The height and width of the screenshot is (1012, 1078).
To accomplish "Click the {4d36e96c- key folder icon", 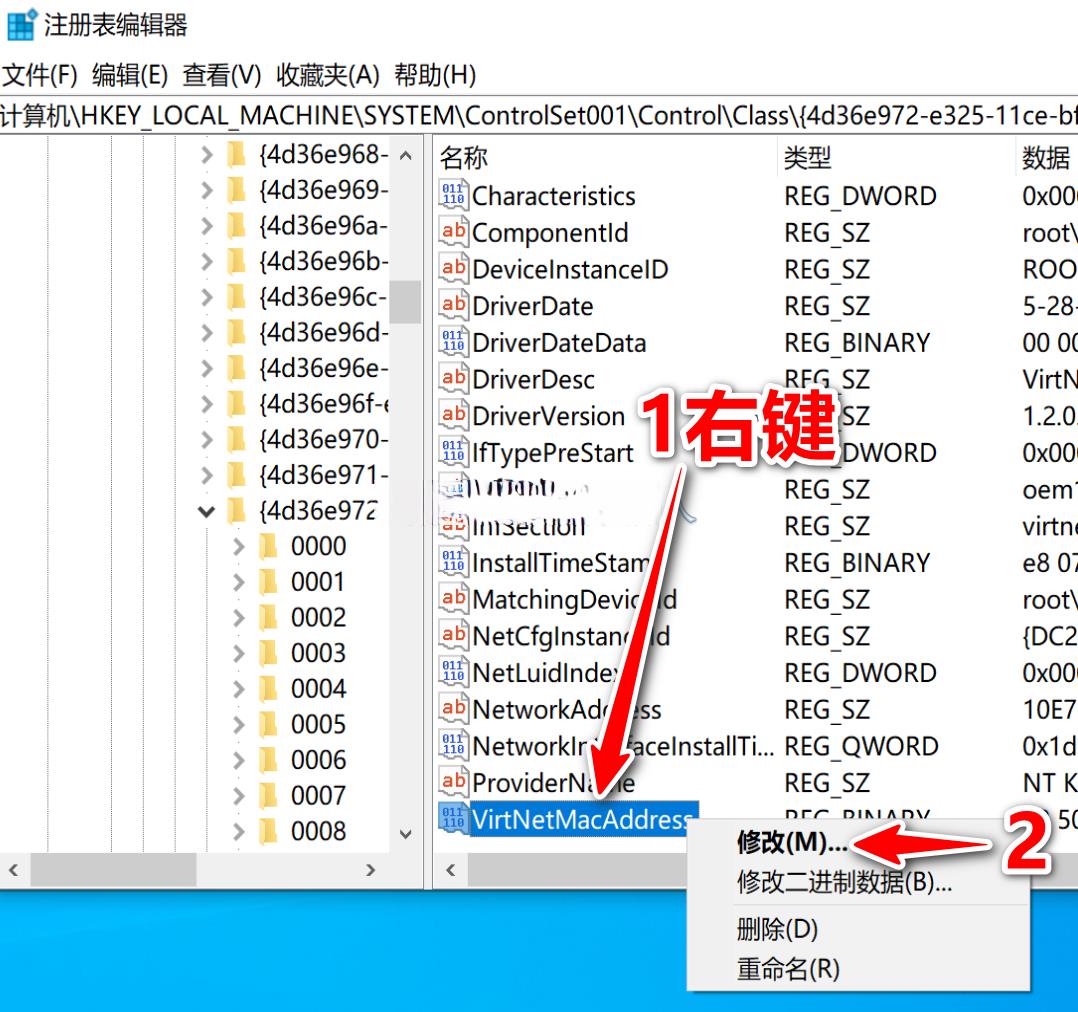I will point(236,297).
